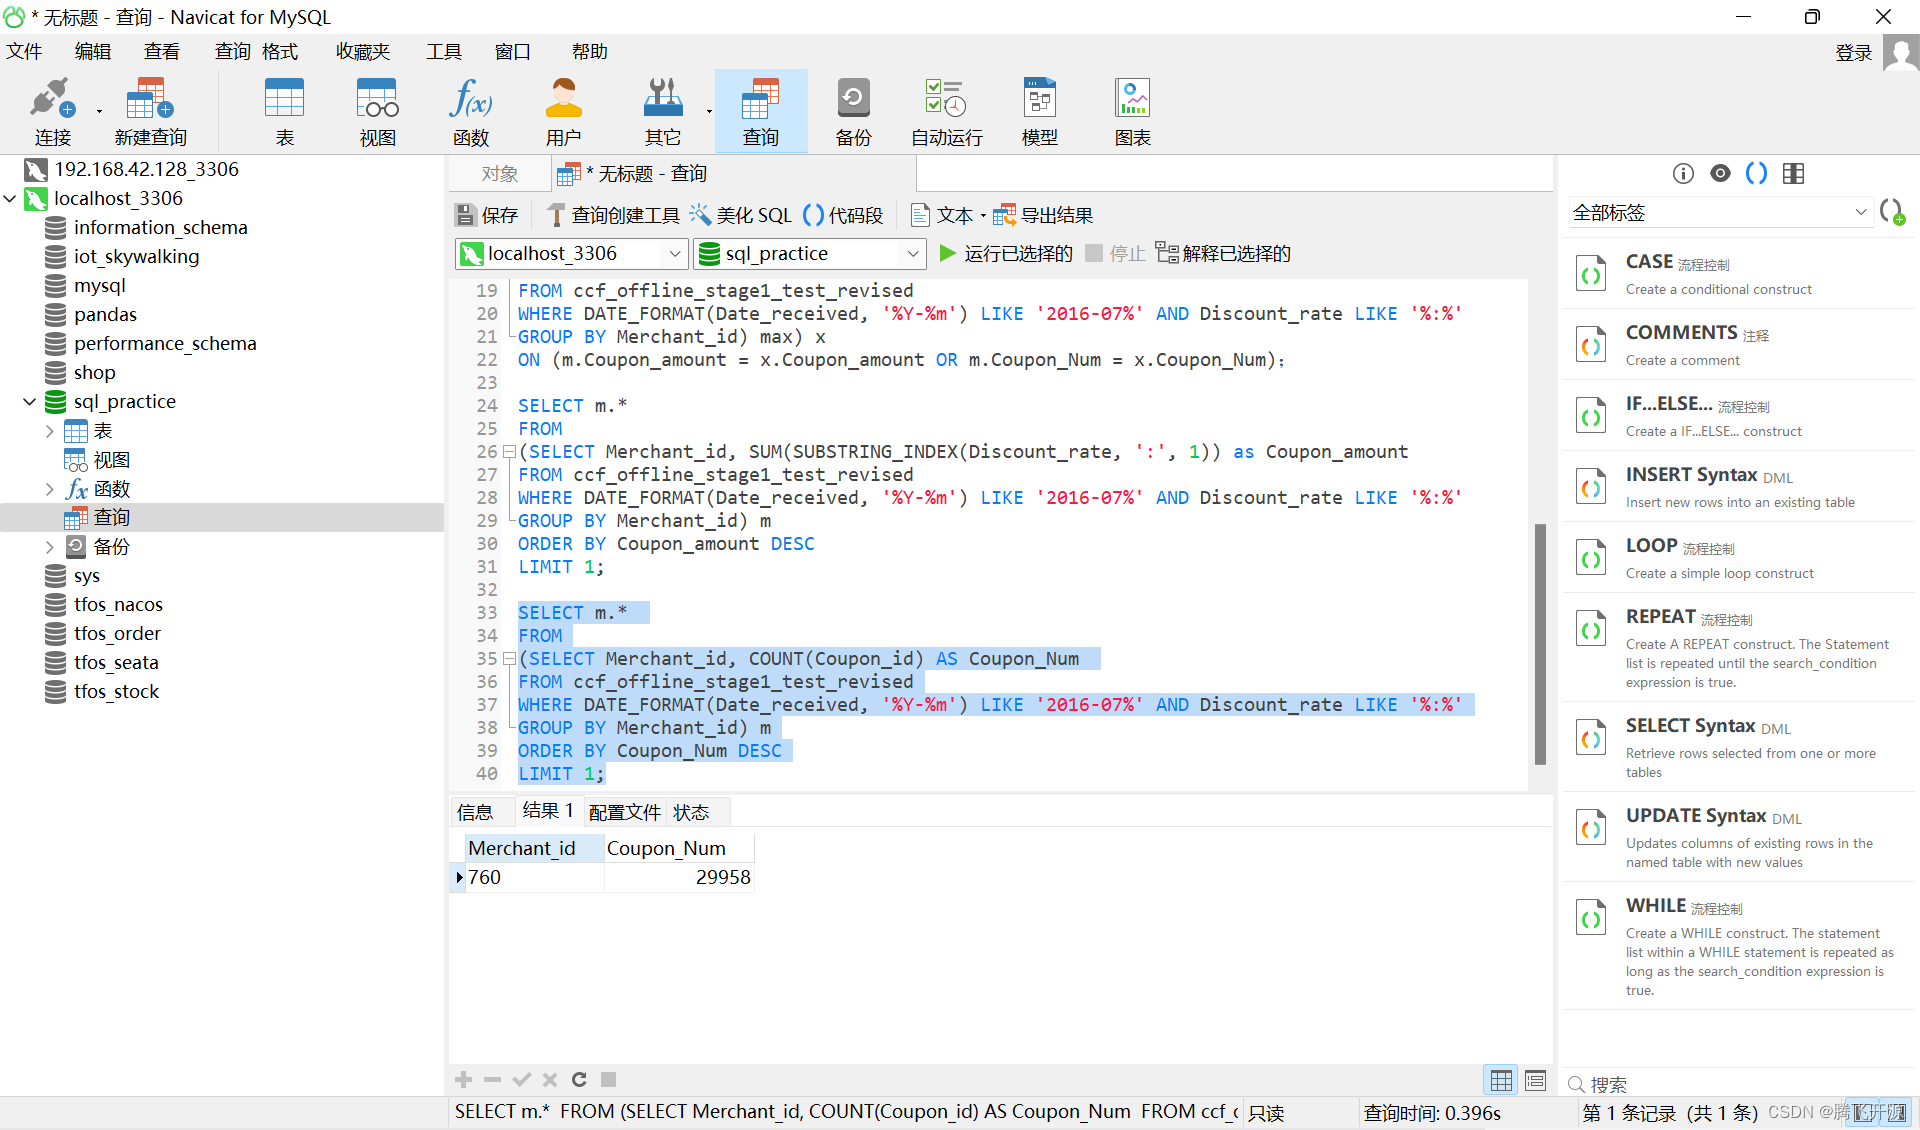Show the info panel icon in right pane
Image resolution: width=1920 pixels, height=1130 pixels.
pyautogui.click(x=1683, y=174)
